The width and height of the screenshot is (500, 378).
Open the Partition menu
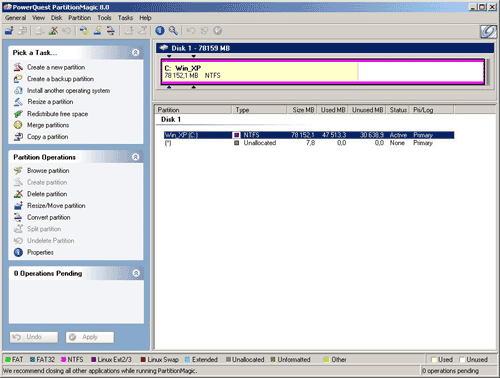(x=79, y=18)
